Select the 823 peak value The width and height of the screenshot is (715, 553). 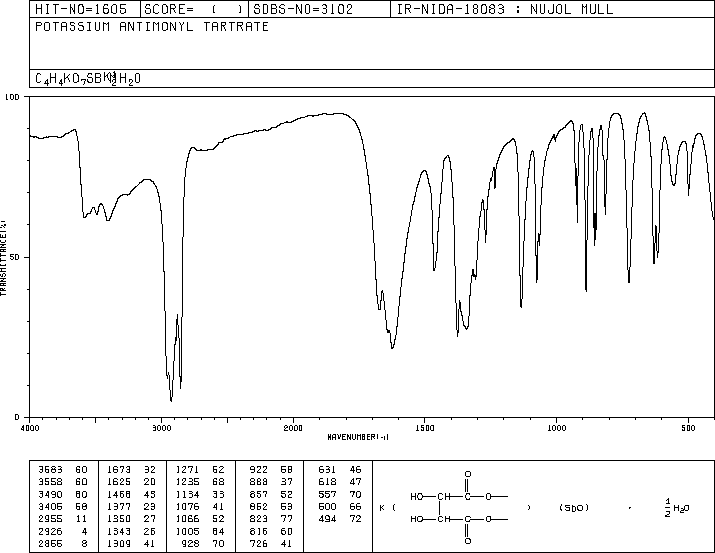click(x=259, y=519)
